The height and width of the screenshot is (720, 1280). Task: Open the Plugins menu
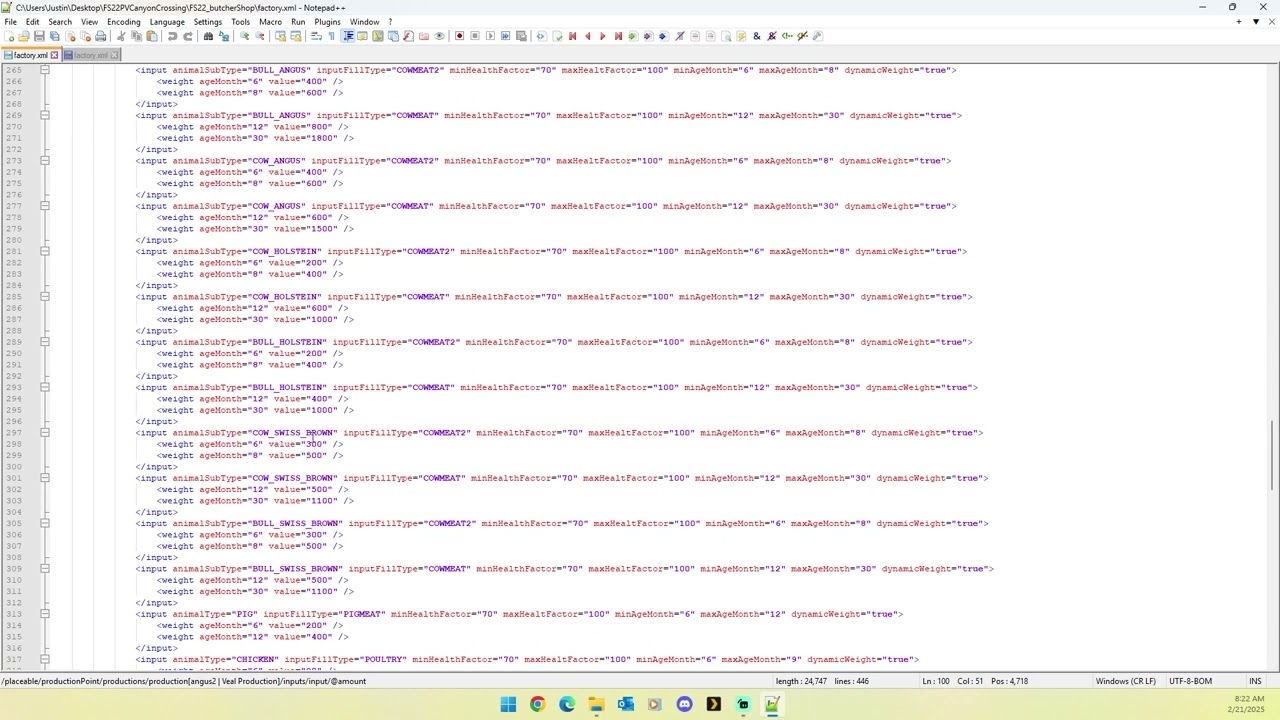tap(327, 22)
